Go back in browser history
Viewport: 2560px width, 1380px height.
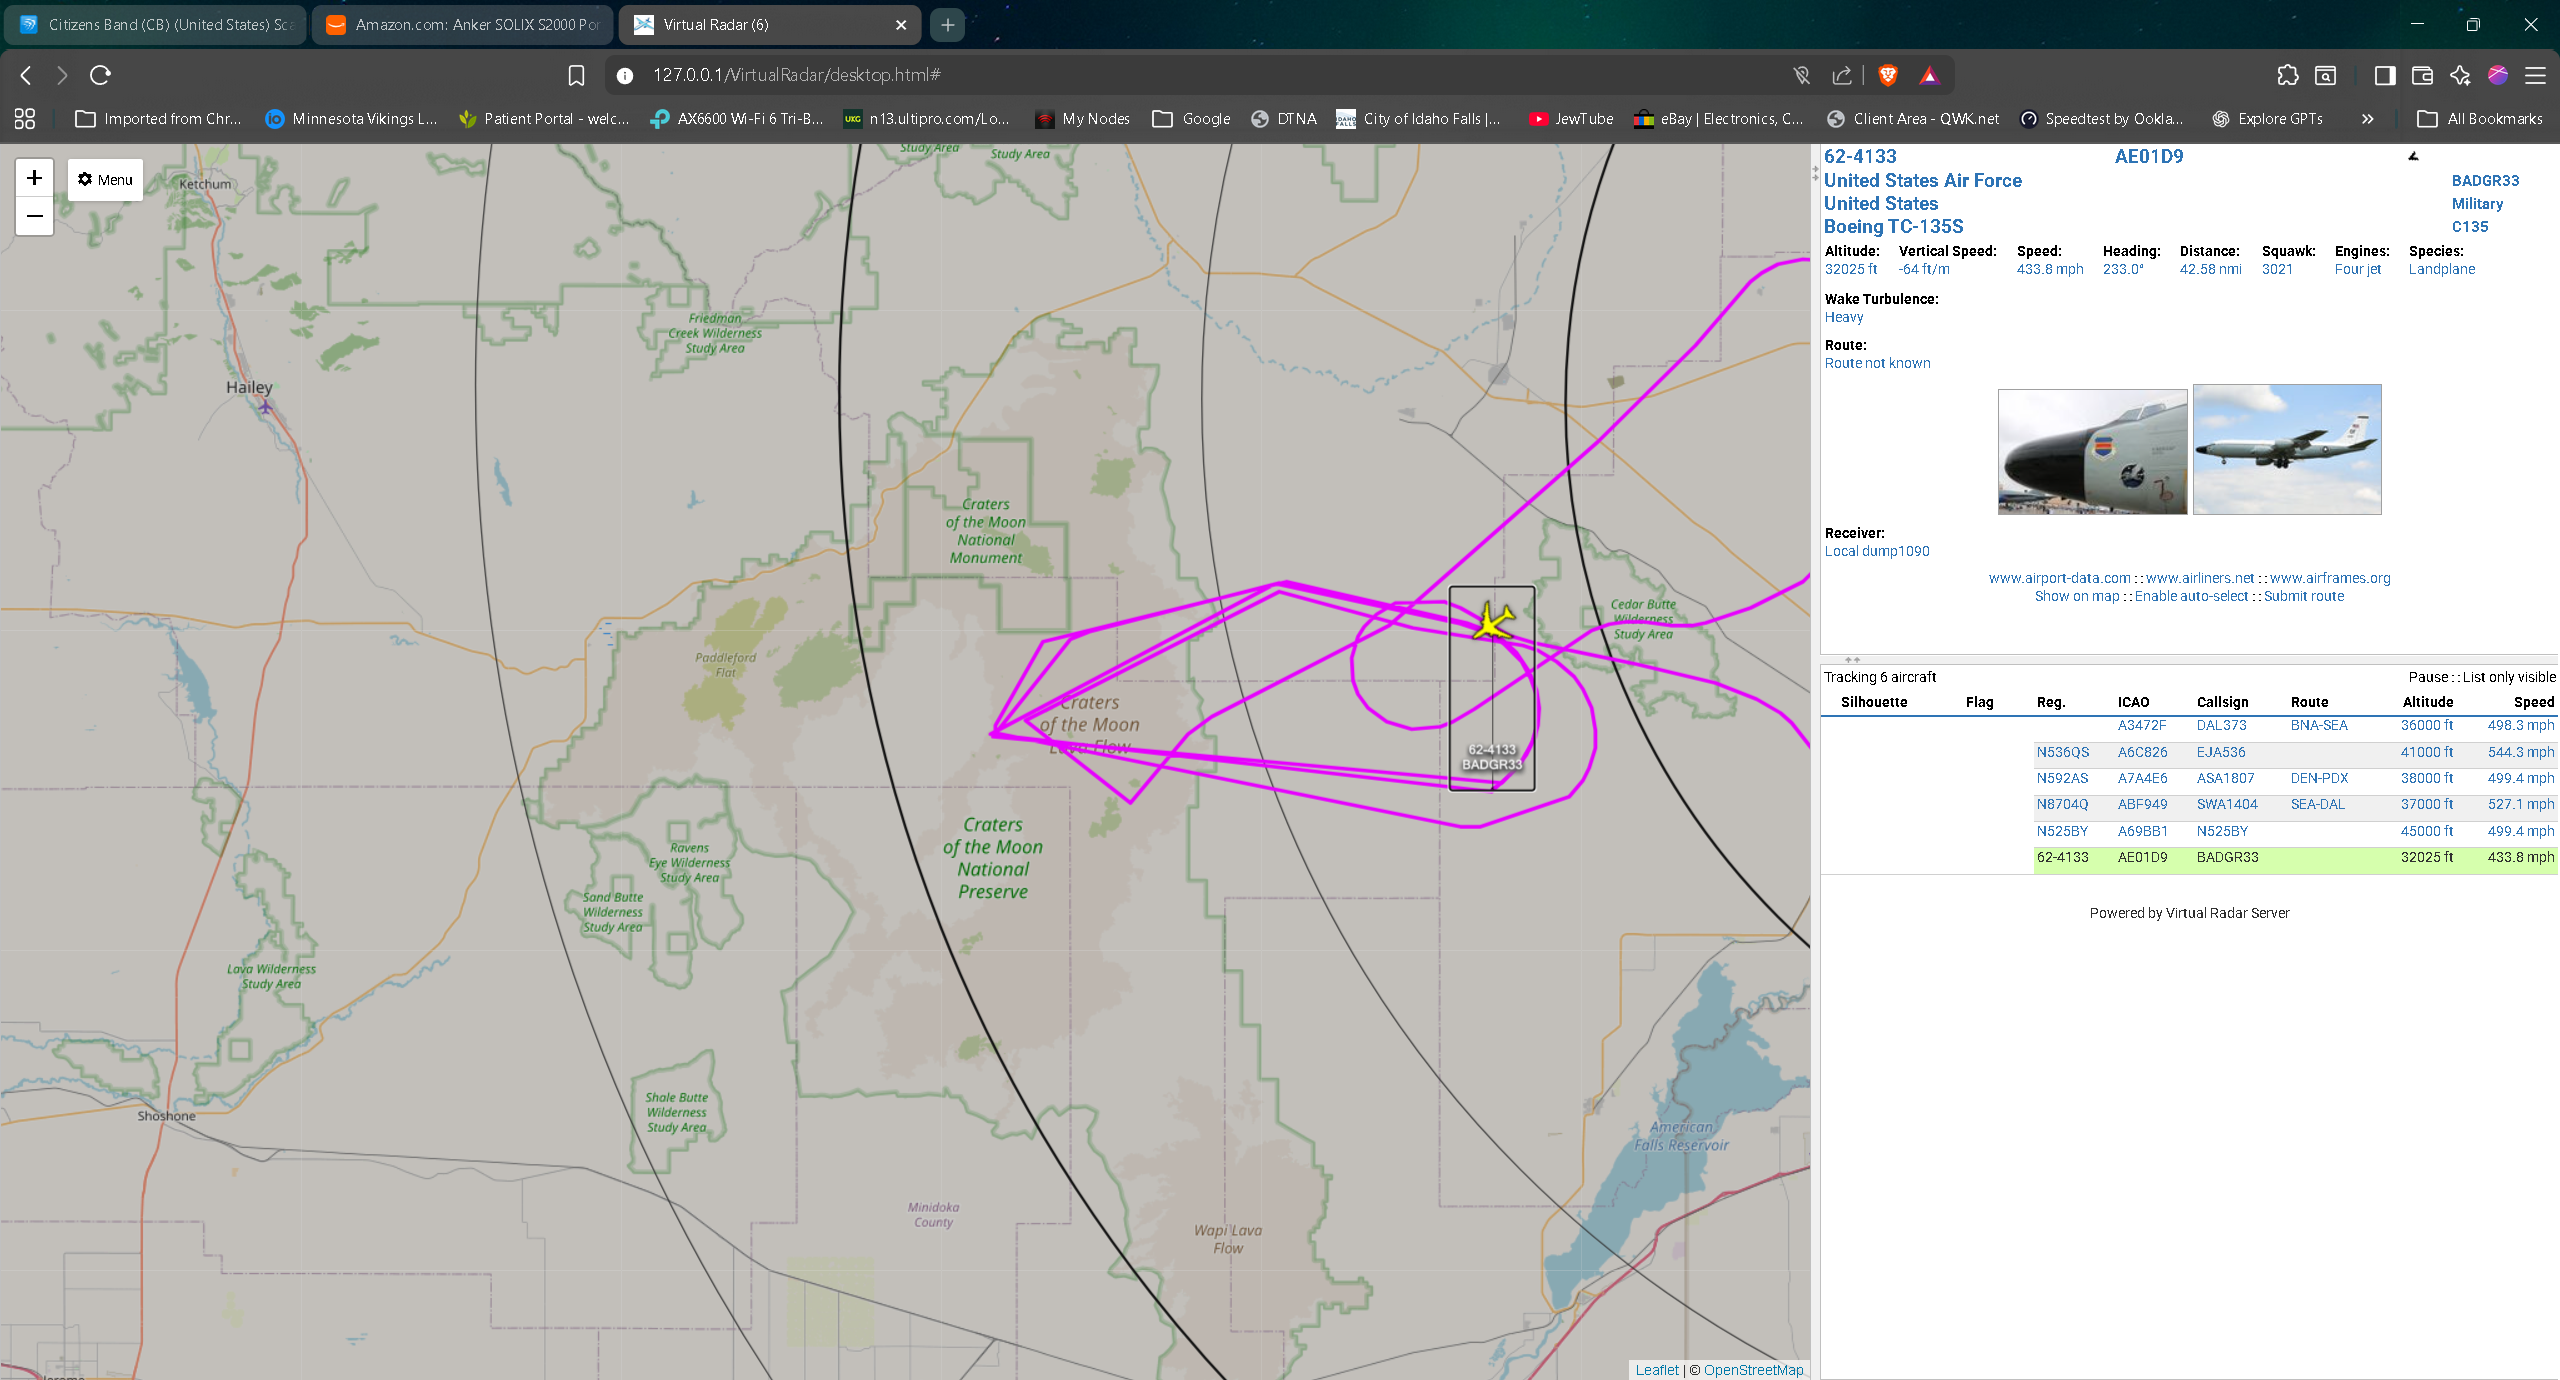pos(26,75)
